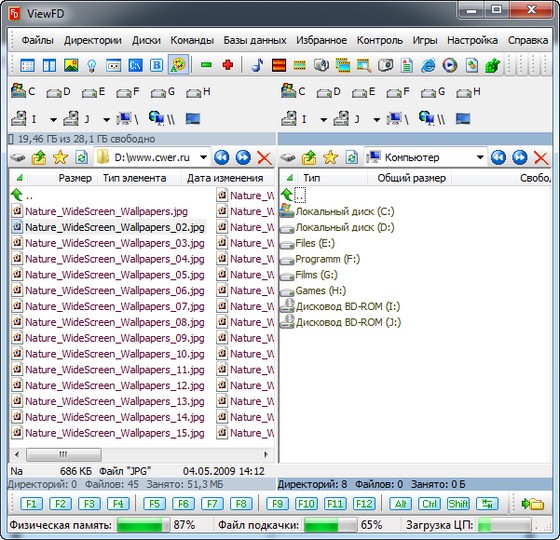Click the lightbulb icon in toolbar
This screenshot has height=540, width=560.
tap(91, 65)
